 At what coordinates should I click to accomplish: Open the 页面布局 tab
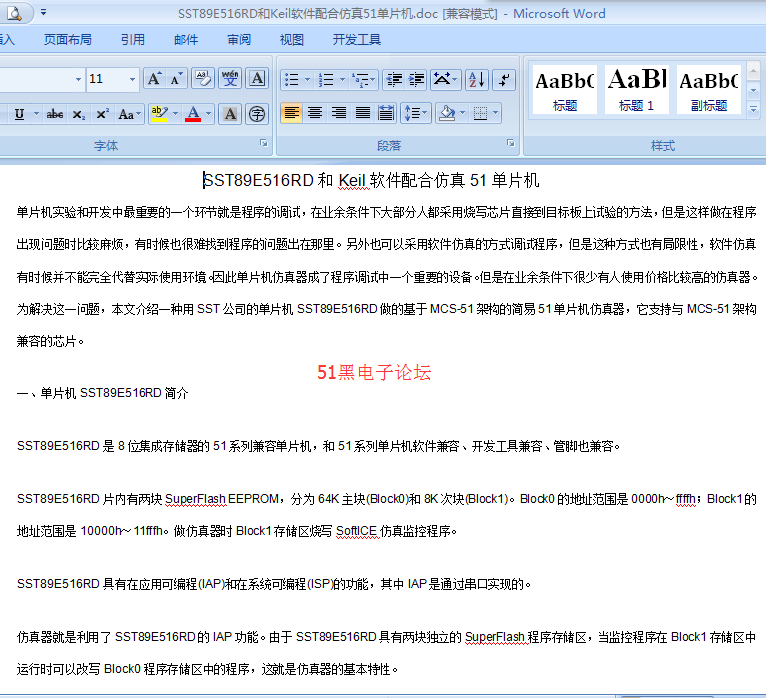(x=67, y=40)
